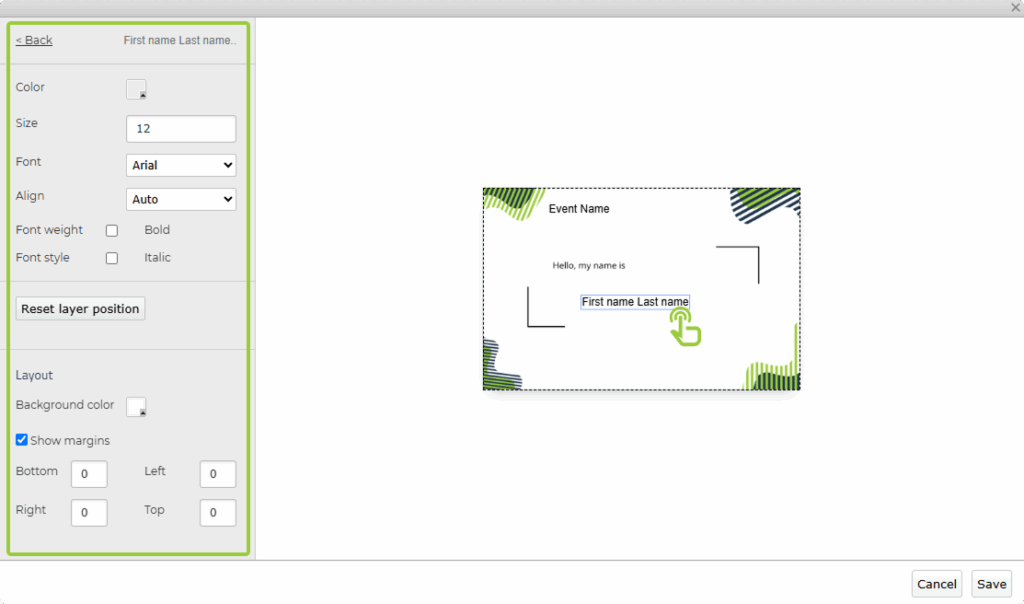Select the Event Name text layer
The width and height of the screenshot is (1024, 604).
(x=579, y=209)
